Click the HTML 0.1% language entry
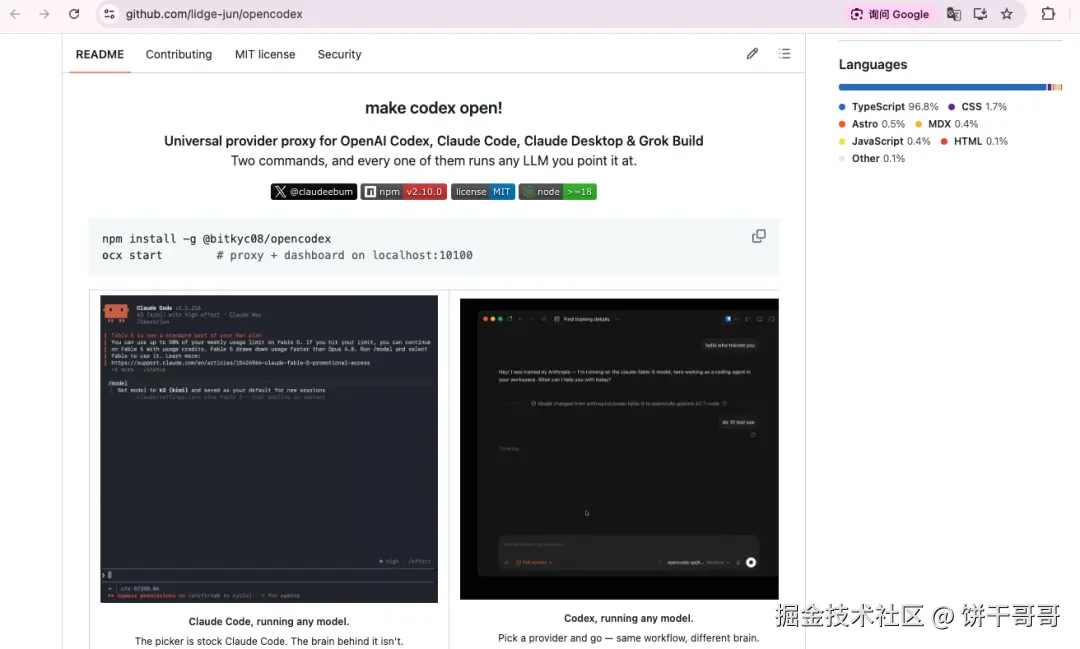The height and width of the screenshot is (649, 1080). tap(974, 141)
